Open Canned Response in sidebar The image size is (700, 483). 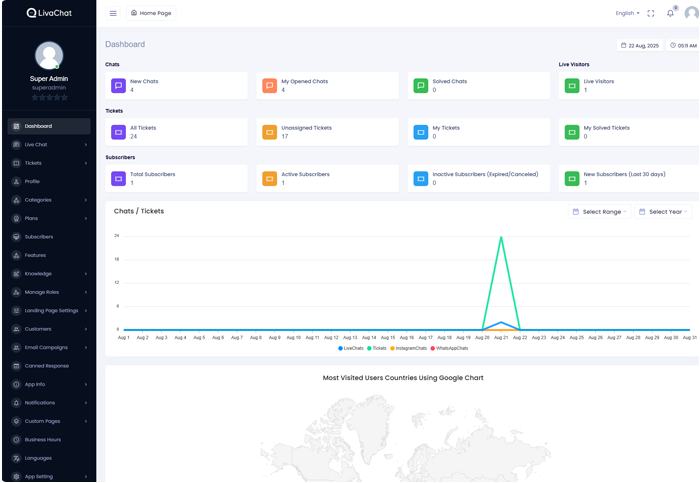tap(46, 366)
